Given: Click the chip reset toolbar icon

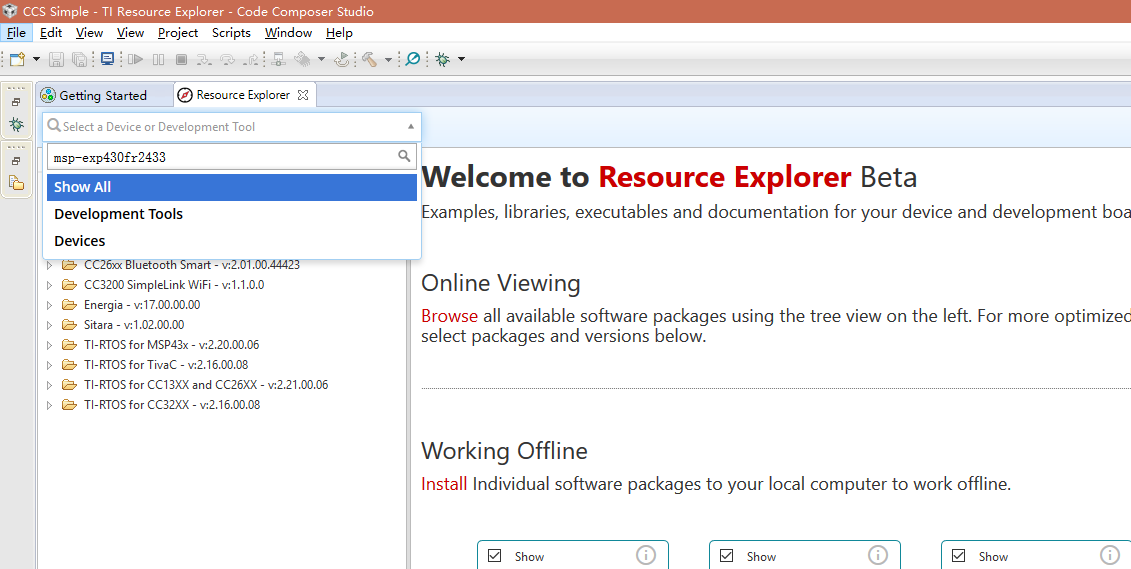Looking at the screenshot, I should coord(303,59).
